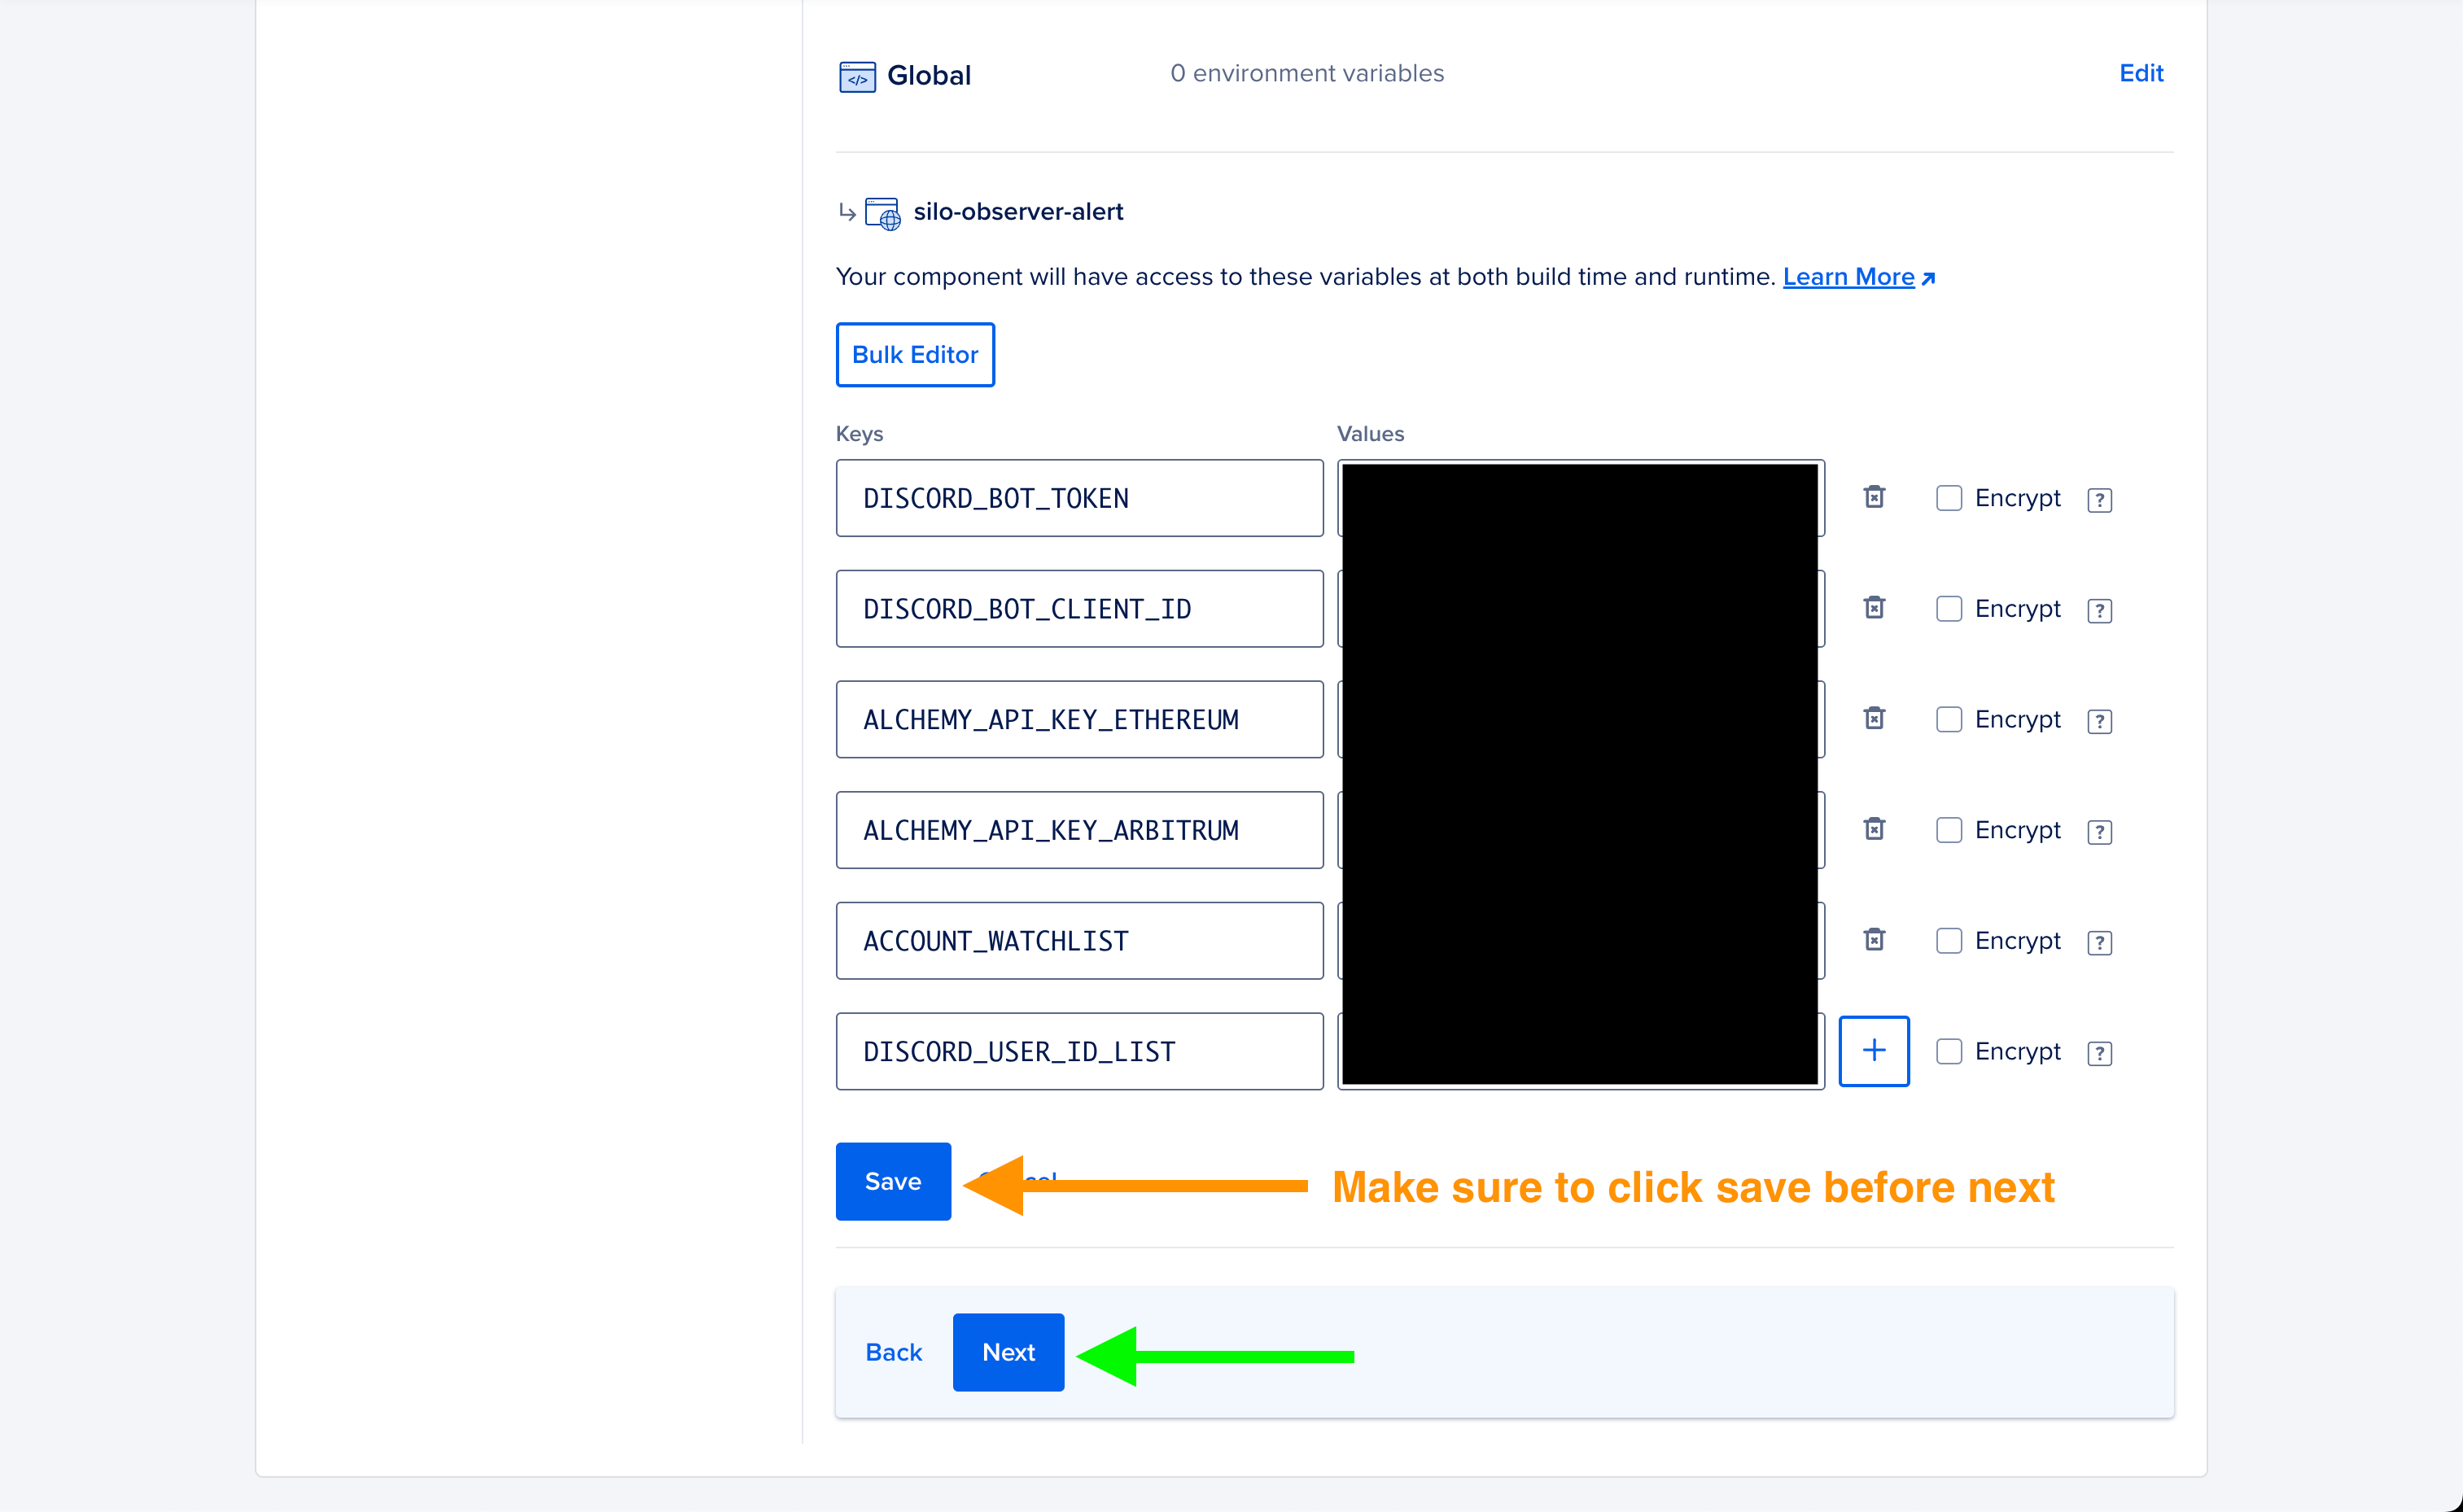Click the delete icon for ALCHEMY_API_KEY_ARBITRUM
This screenshot has height=1512, width=2463.
1874,830
